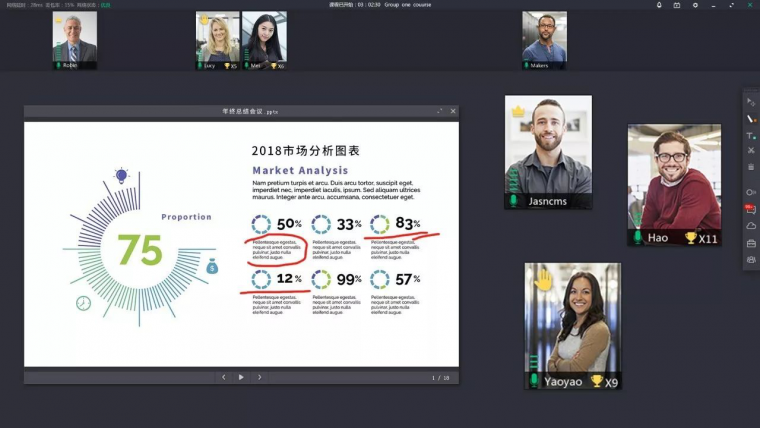The image size is (760, 428).
Task: Open the cloud drive icon
Action: tap(751, 226)
